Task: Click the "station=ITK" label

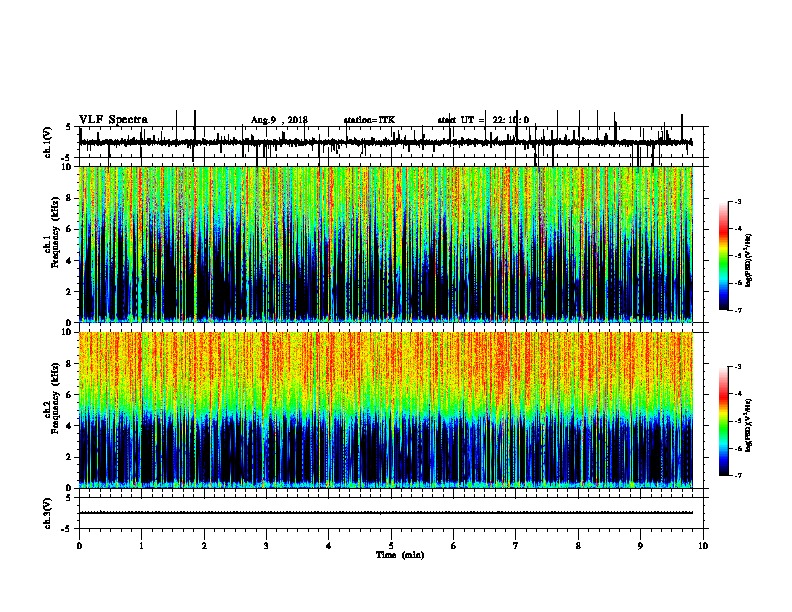Action: click(369, 120)
